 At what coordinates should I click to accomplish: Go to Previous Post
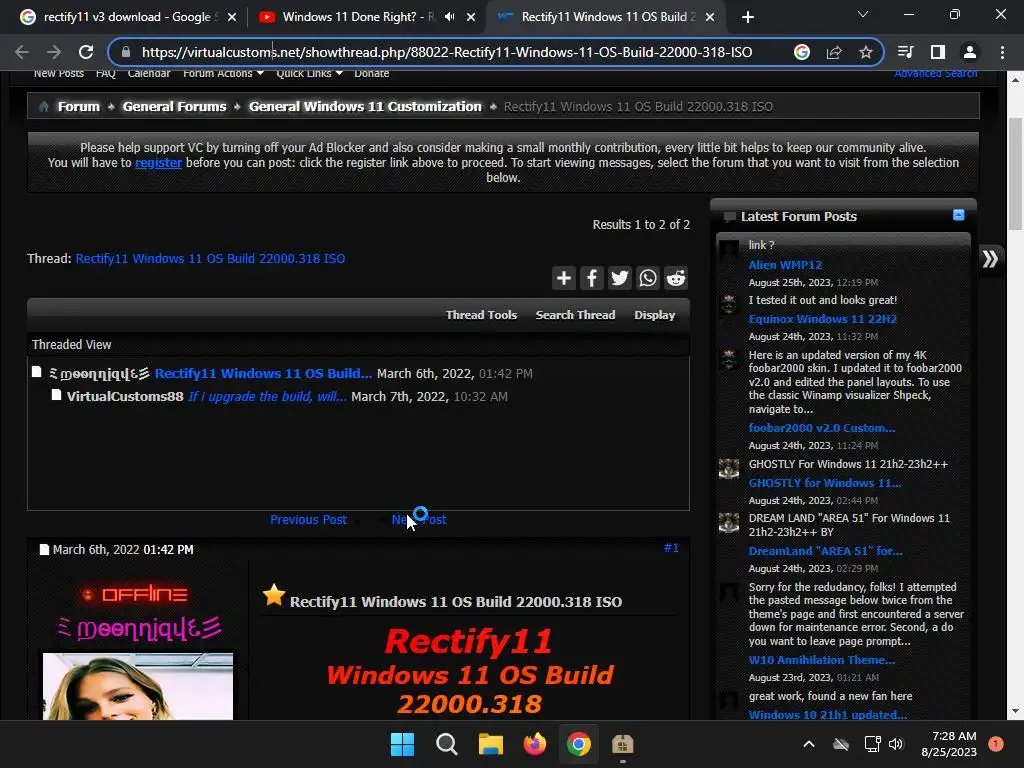(308, 520)
